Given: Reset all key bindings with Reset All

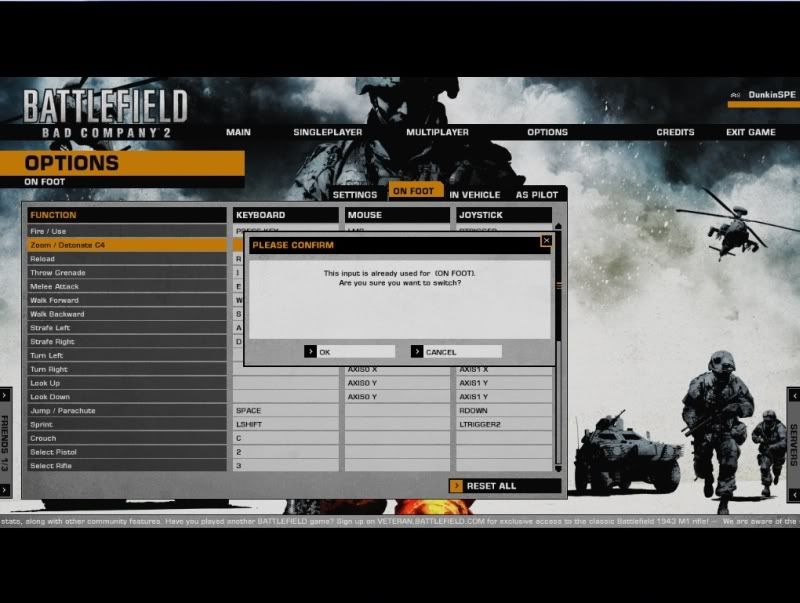Looking at the screenshot, I should point(505,486).
